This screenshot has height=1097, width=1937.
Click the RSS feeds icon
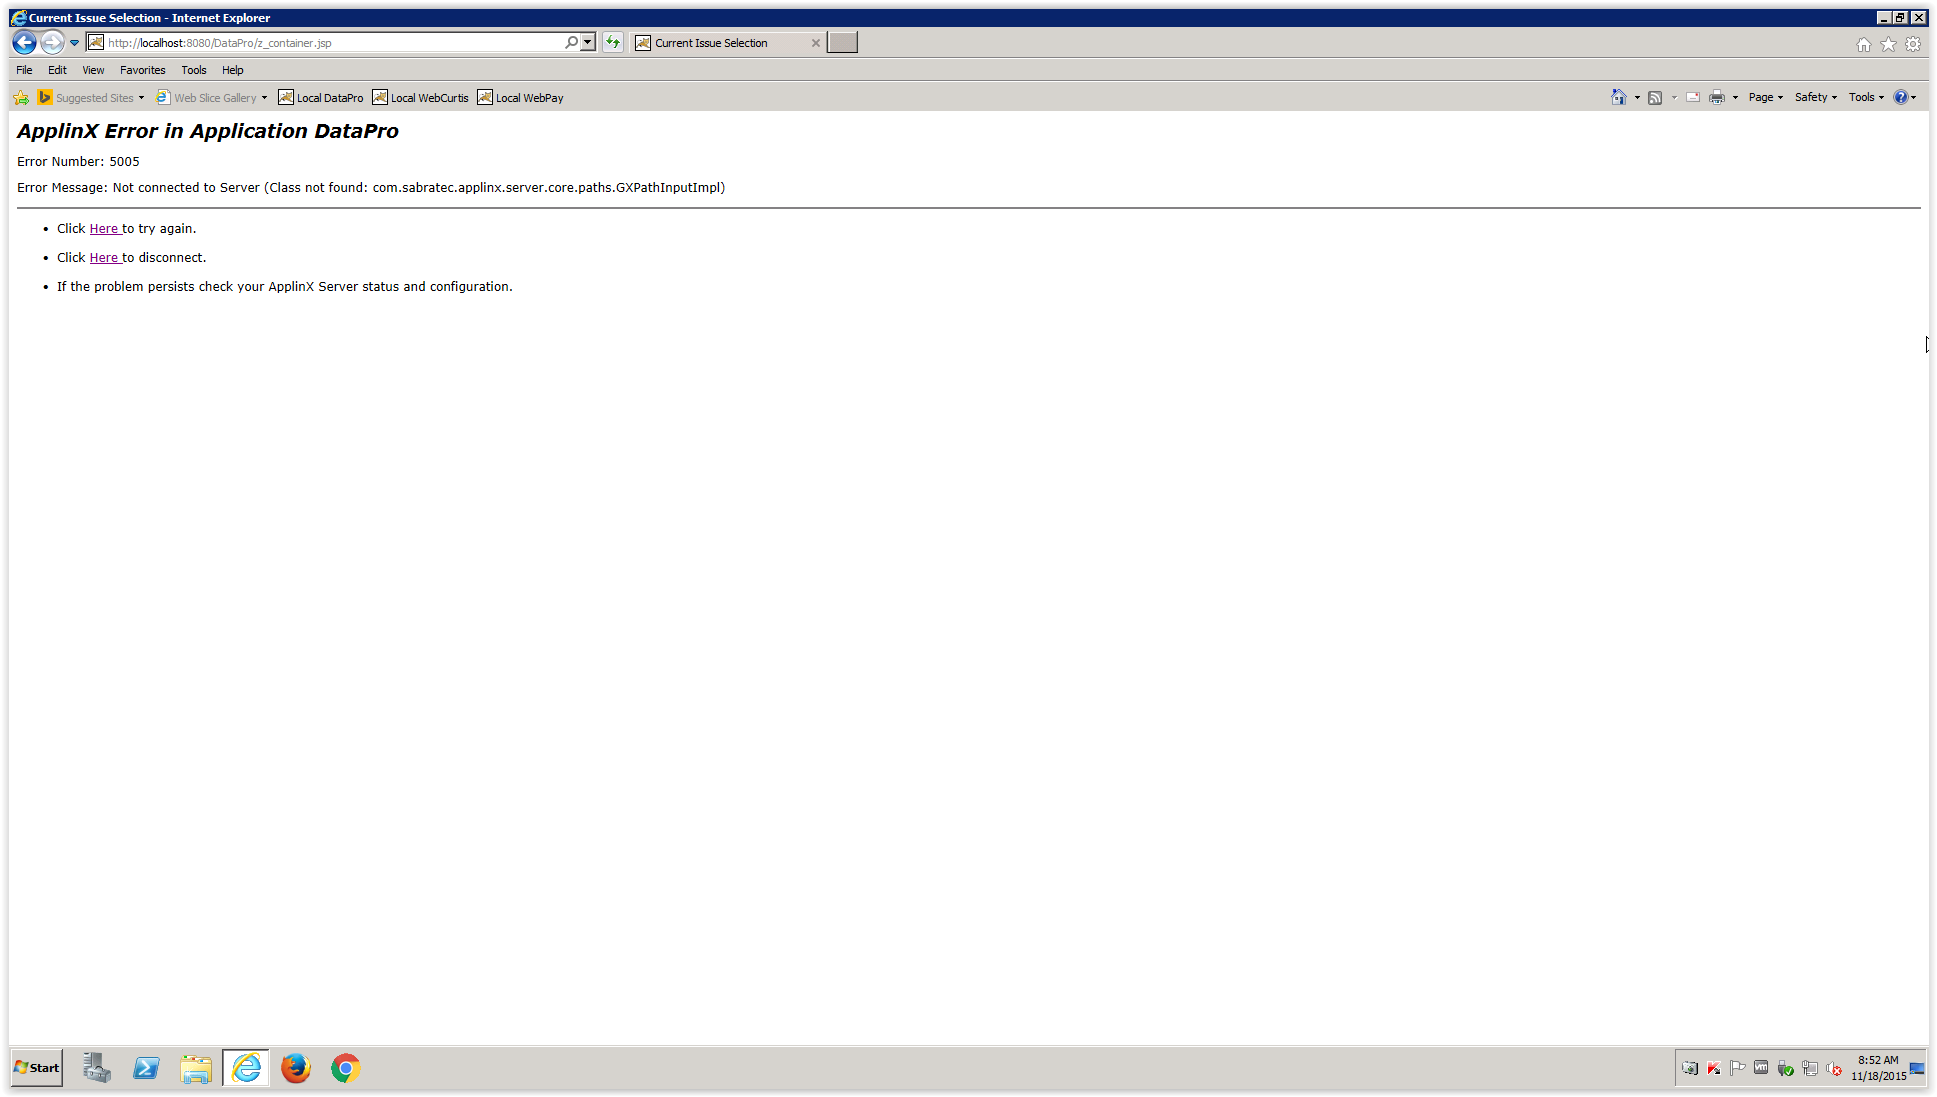1655,97
